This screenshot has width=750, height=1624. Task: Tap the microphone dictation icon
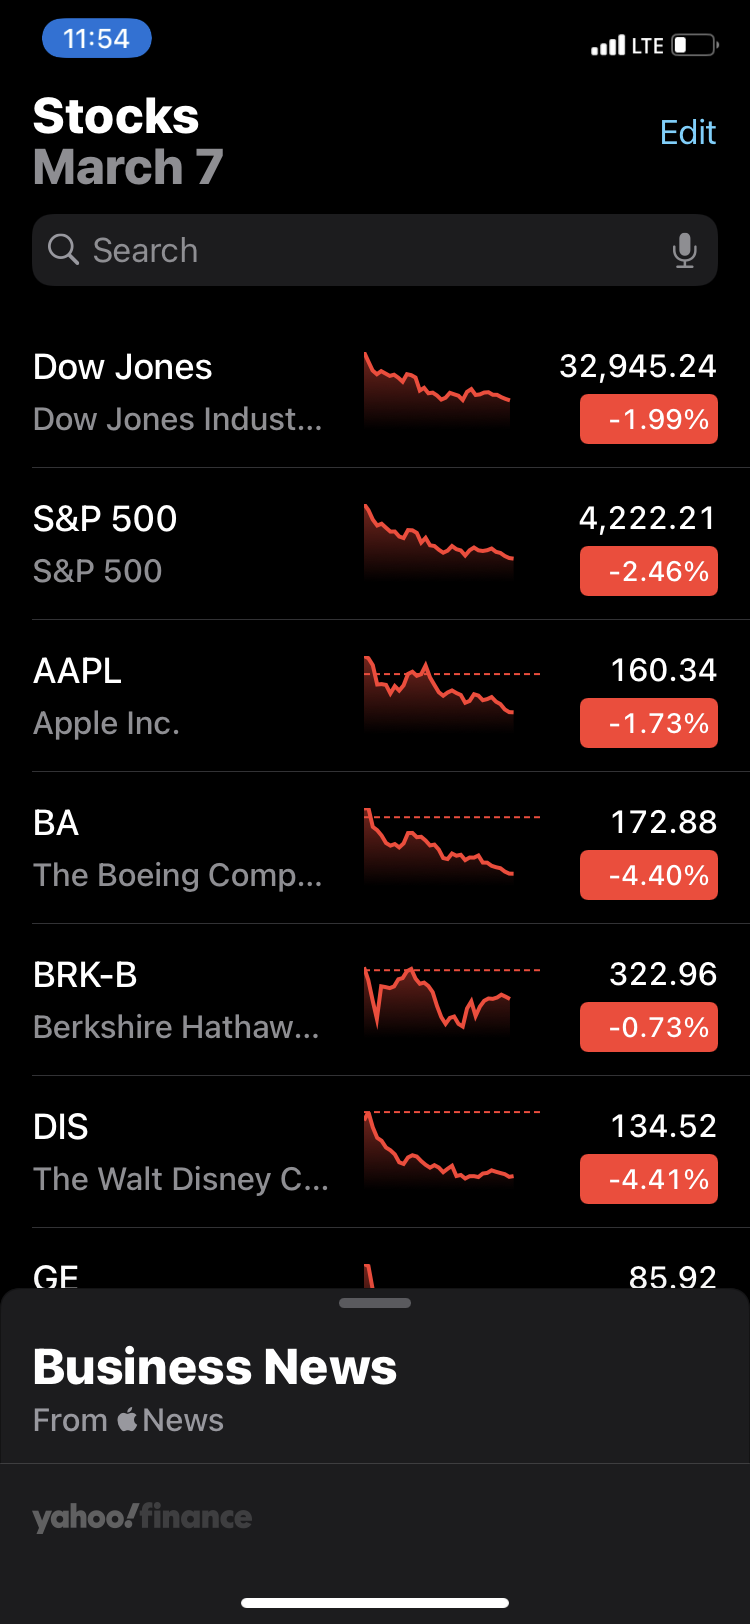tap(684, 250)
